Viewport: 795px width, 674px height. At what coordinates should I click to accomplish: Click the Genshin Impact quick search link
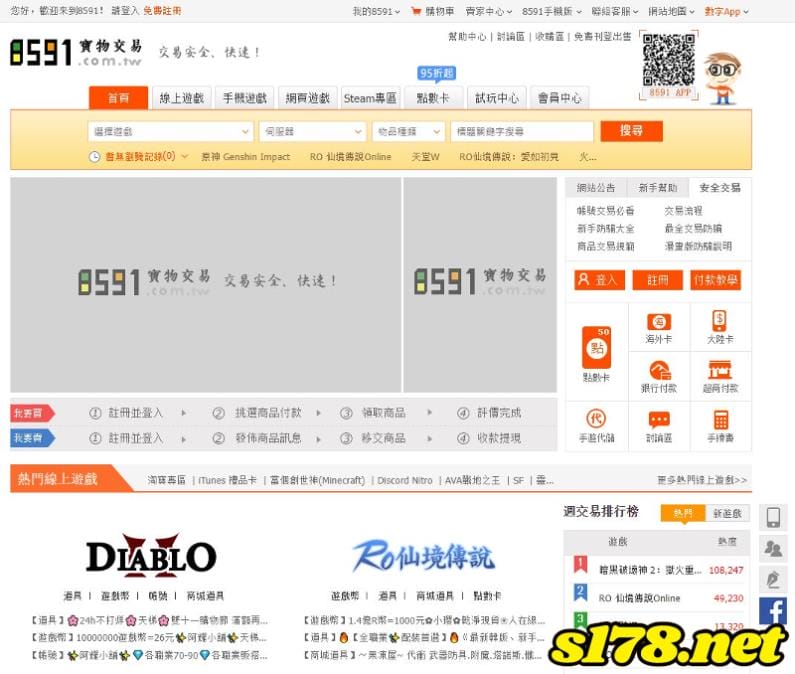tap(245, 157)
